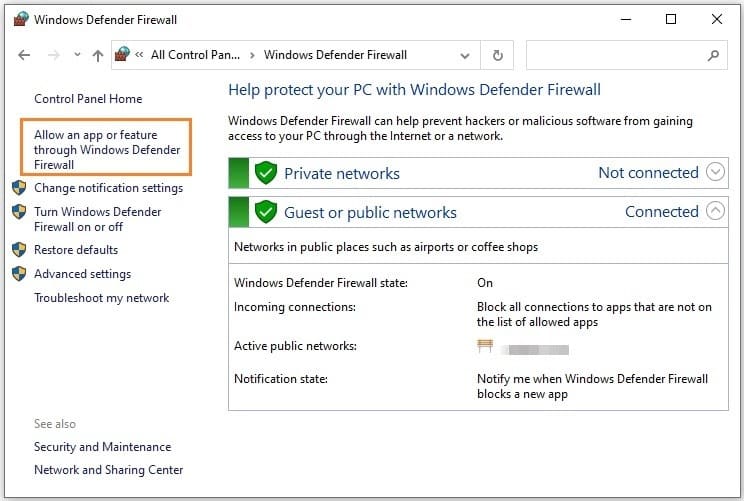The height and width of the screenshot is (501, 744).
Task: Open Turn Windows Defender Firewall on or off
Action: 98,219
